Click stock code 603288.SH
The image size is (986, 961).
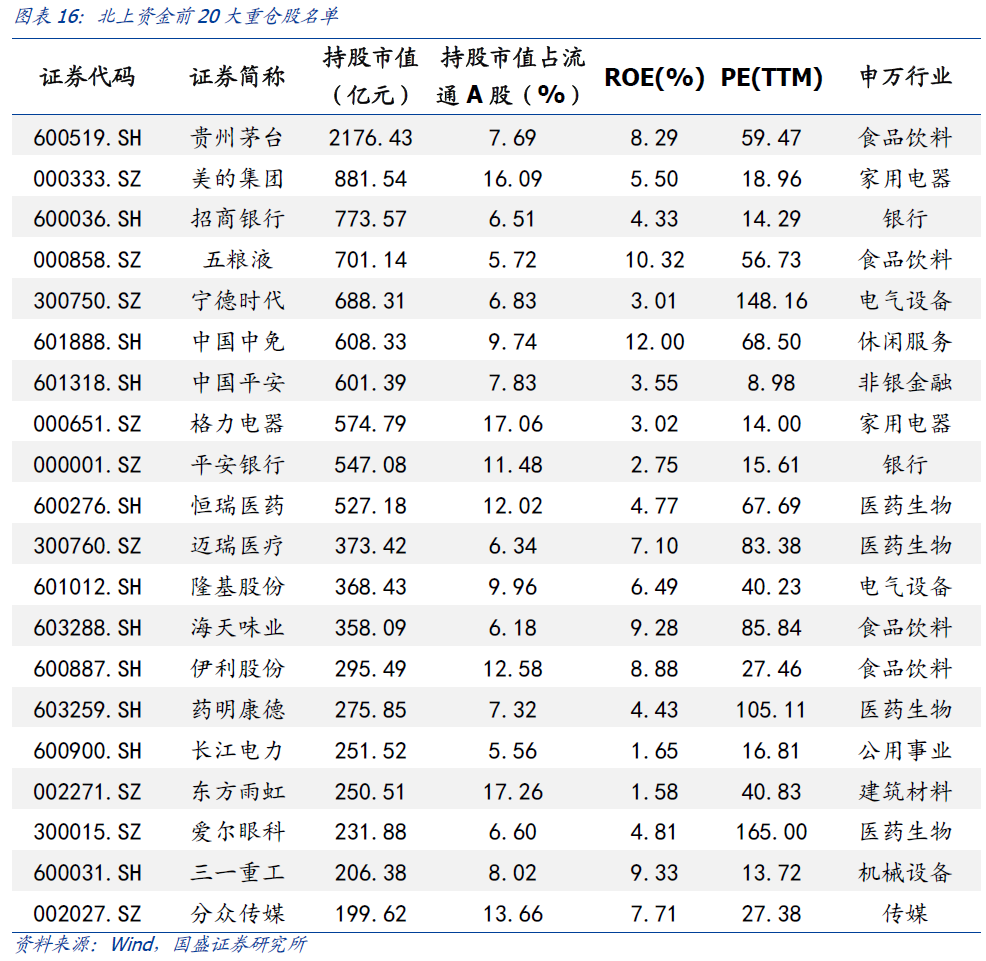click(x=87, y=628)
